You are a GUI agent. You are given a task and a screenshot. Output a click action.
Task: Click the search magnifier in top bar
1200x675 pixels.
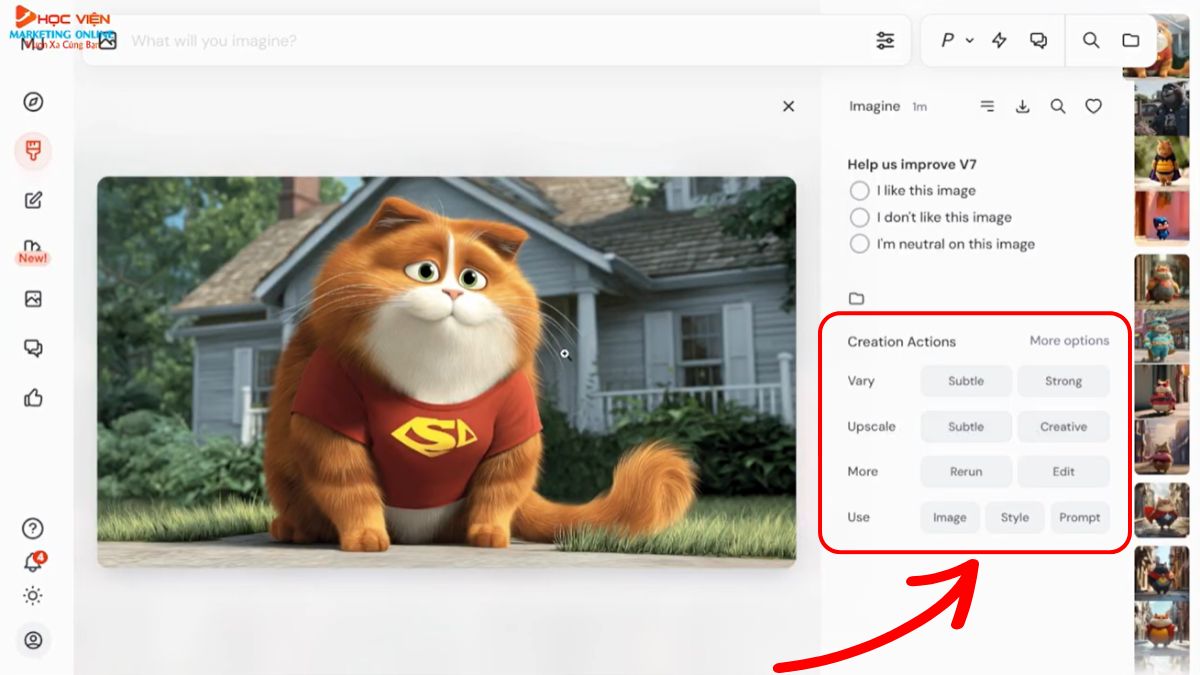click(x=1091, y=40)
